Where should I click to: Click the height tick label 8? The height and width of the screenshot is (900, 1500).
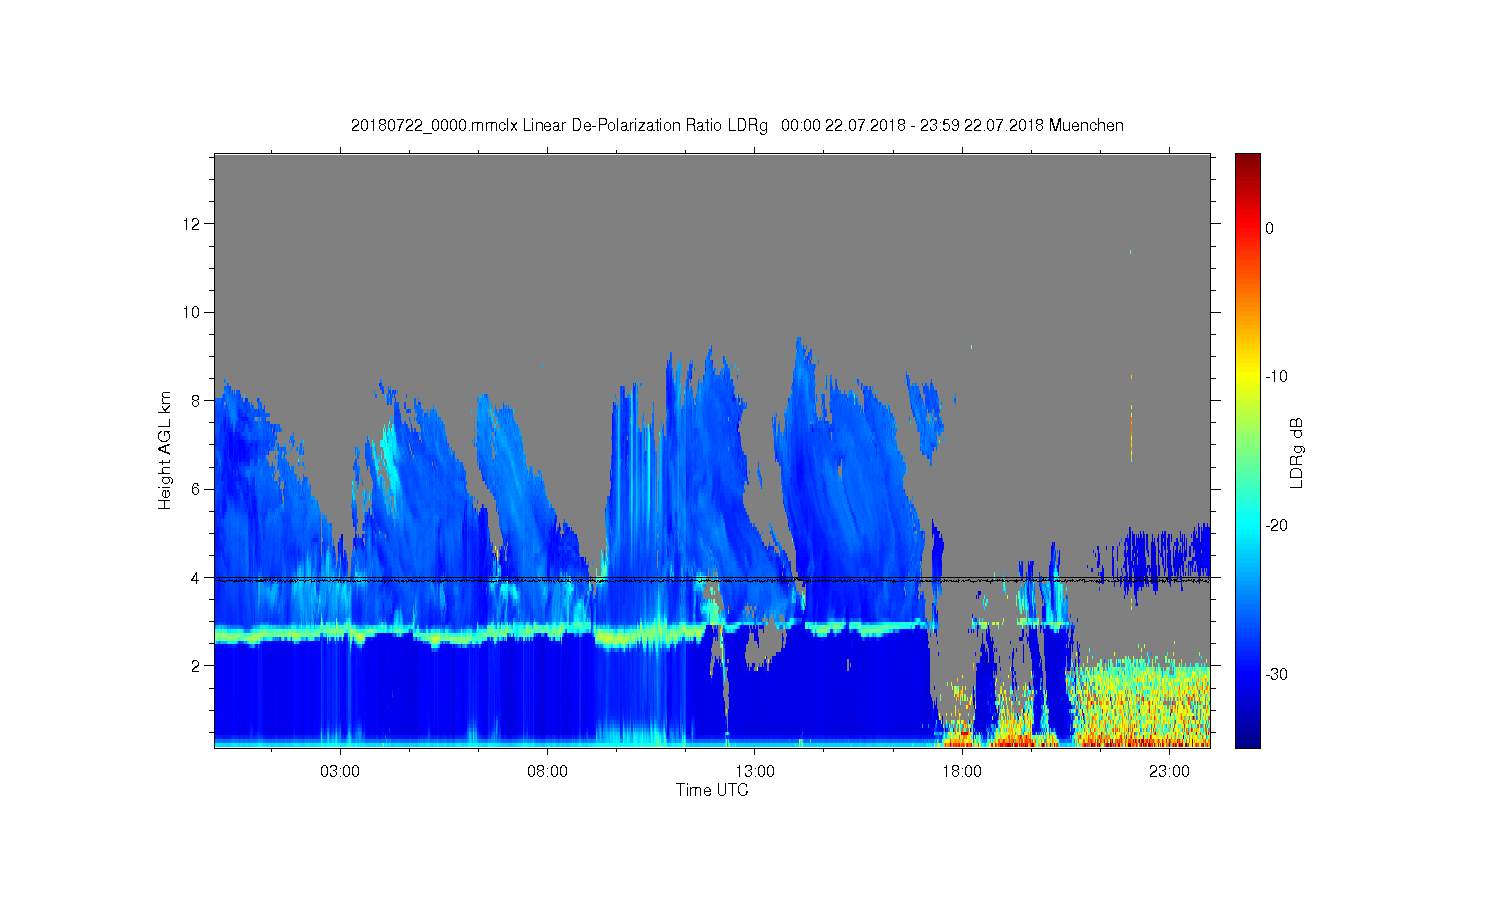(x=197, y=400)
